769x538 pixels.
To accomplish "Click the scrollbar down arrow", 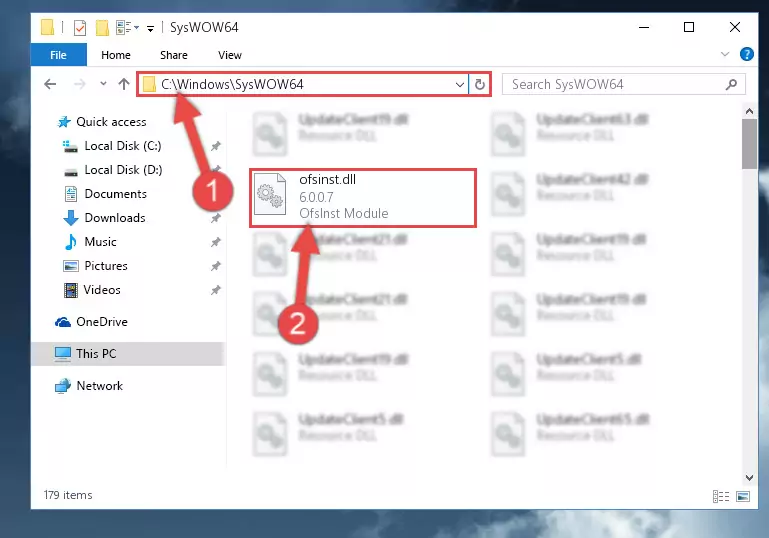I will pos(749,477).
